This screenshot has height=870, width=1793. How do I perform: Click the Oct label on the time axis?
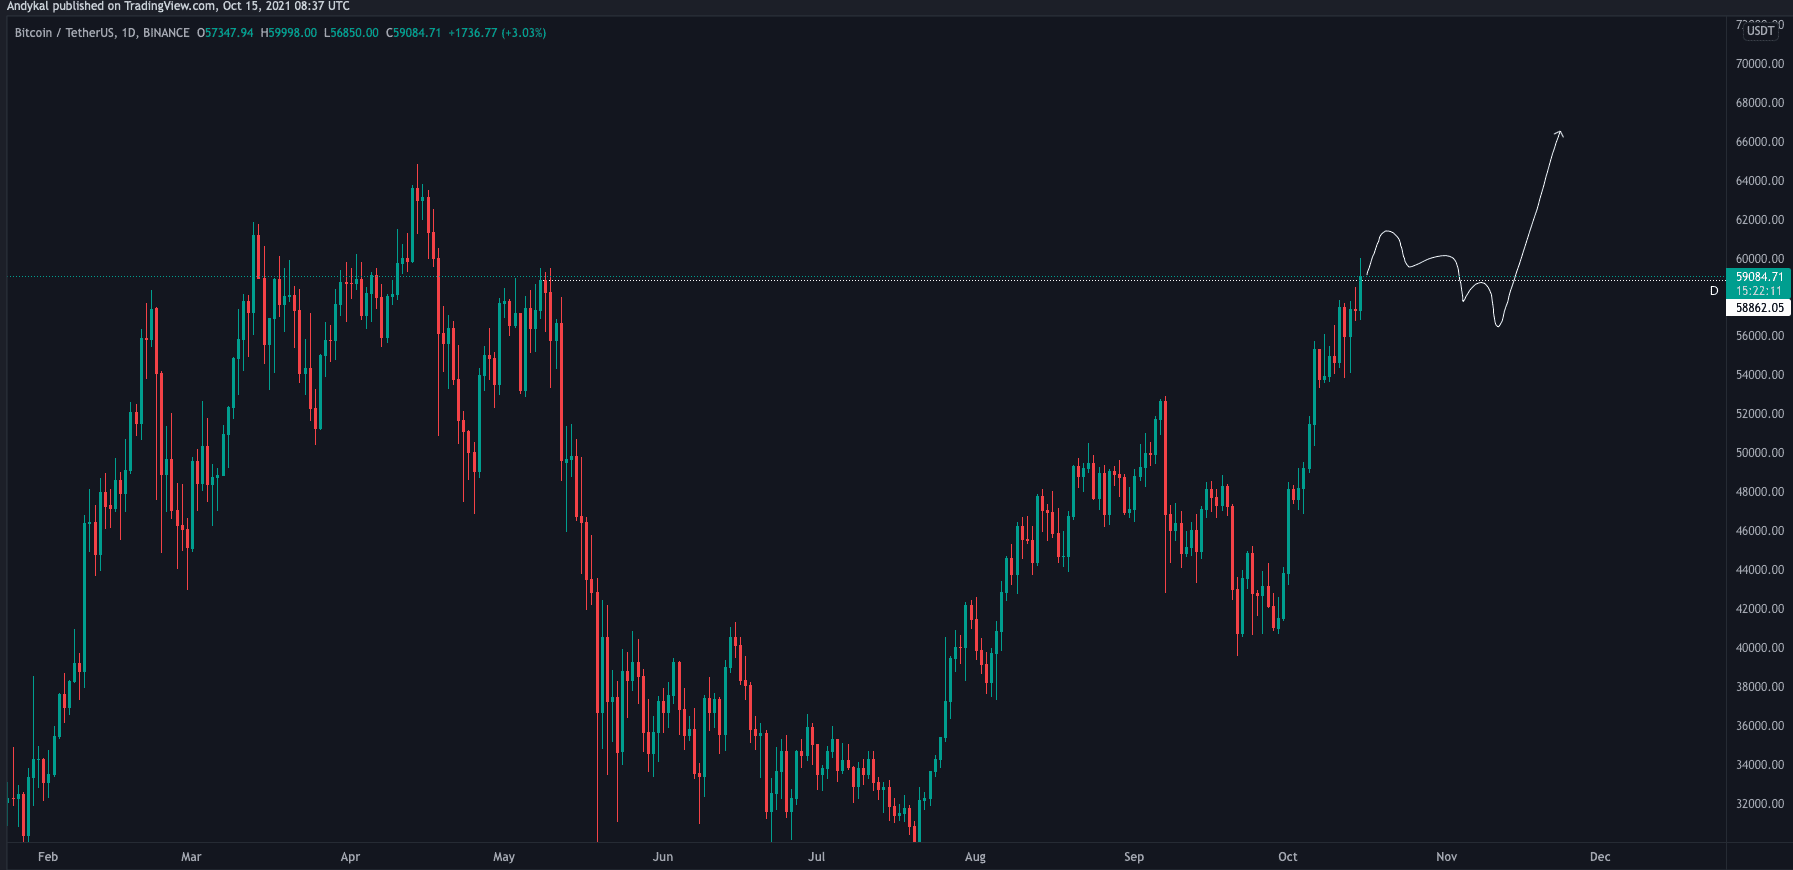tap(1287, 857)
